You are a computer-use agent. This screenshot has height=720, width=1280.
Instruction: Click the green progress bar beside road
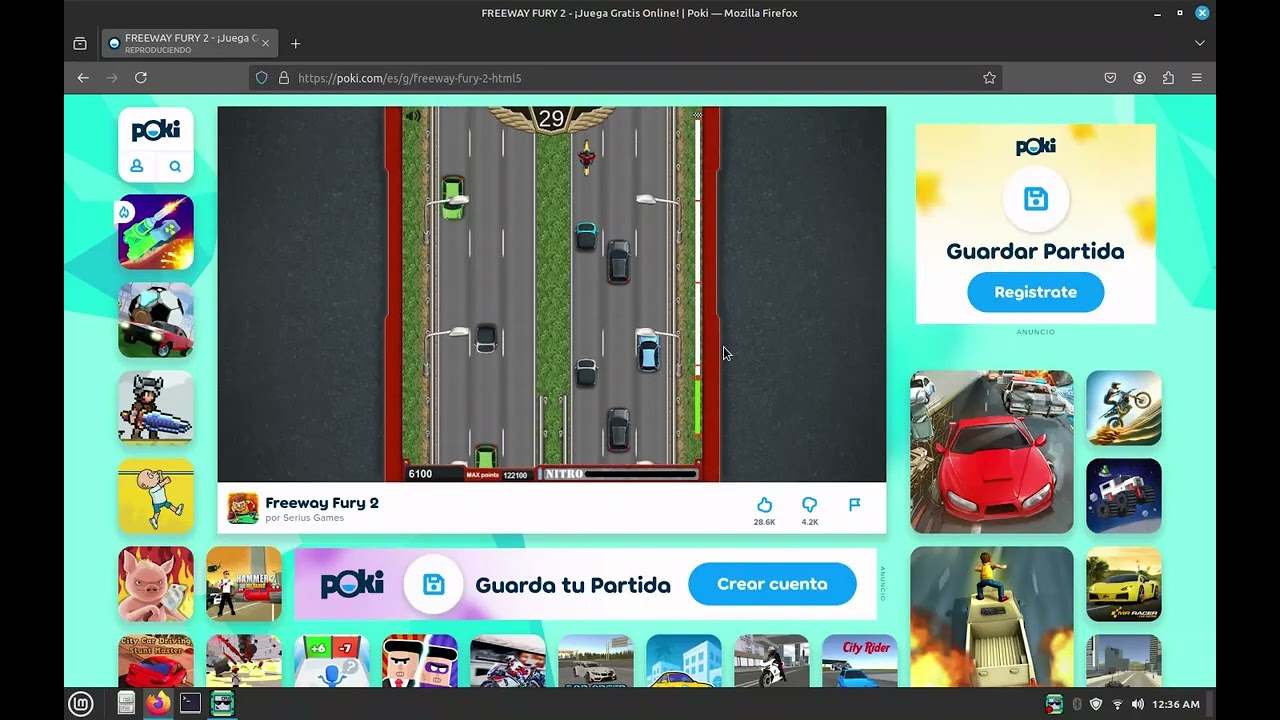point(697,405)
